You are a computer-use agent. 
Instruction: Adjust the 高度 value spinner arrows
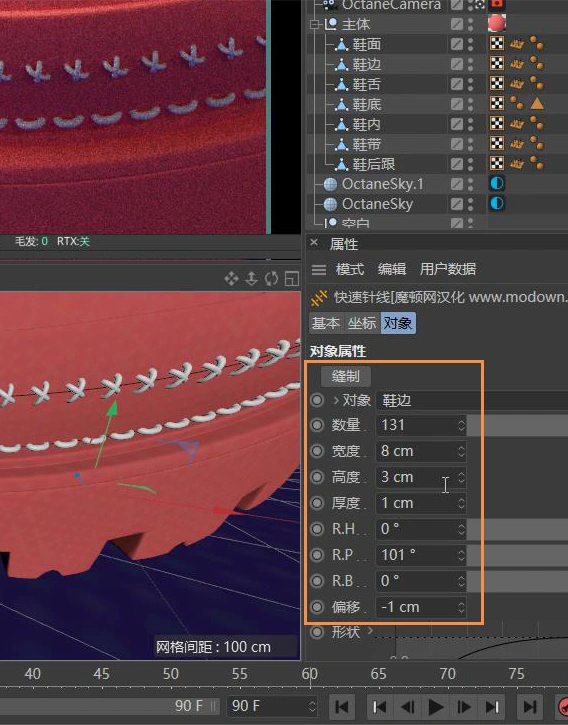coord(461,477)
